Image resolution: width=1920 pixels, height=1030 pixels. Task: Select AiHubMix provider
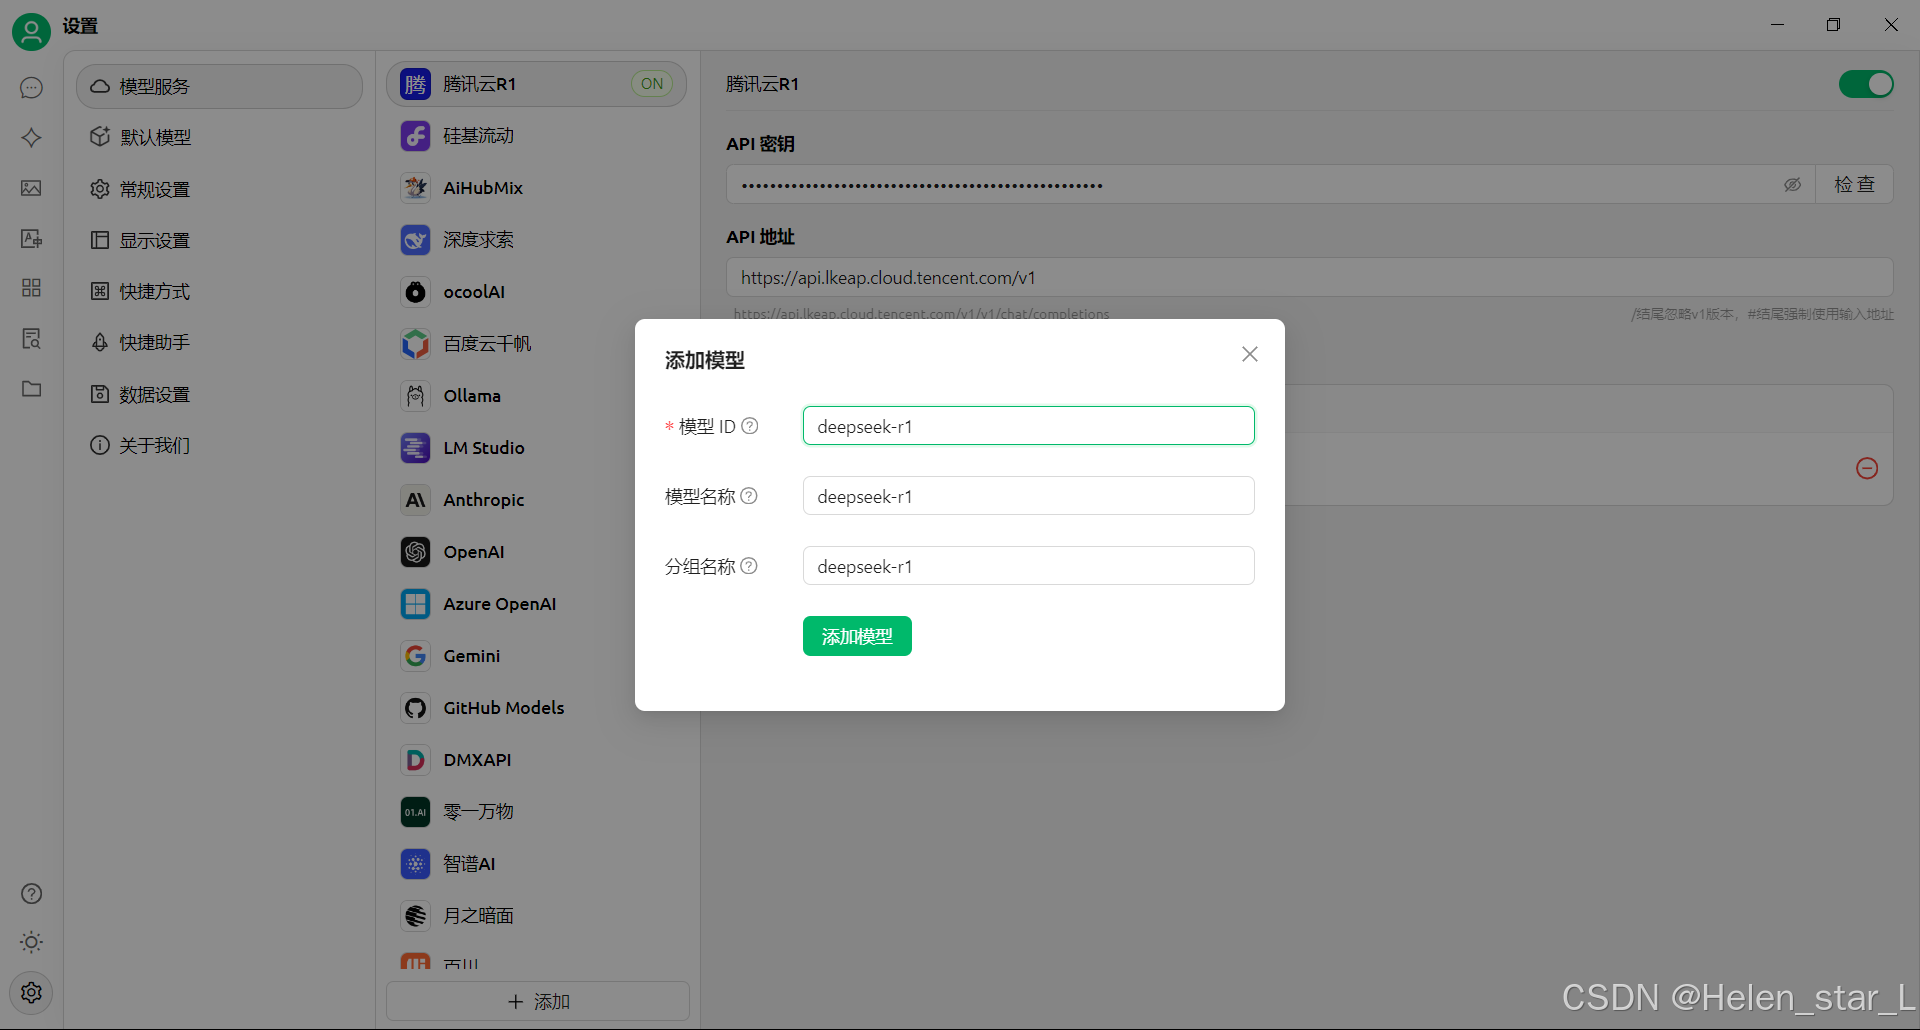pos(536,188)
